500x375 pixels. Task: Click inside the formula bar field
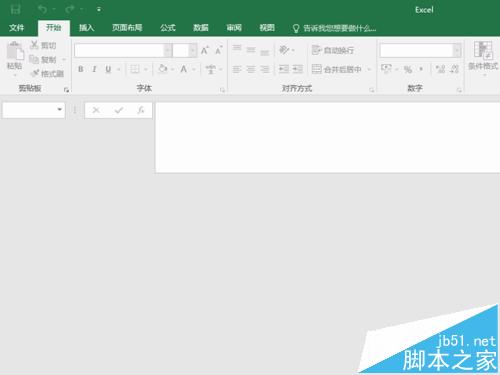point(328,138)
